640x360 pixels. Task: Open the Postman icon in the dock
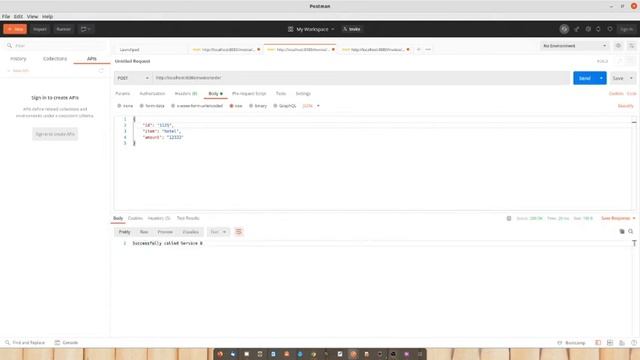pyautogui.click(x=353, y=354)
